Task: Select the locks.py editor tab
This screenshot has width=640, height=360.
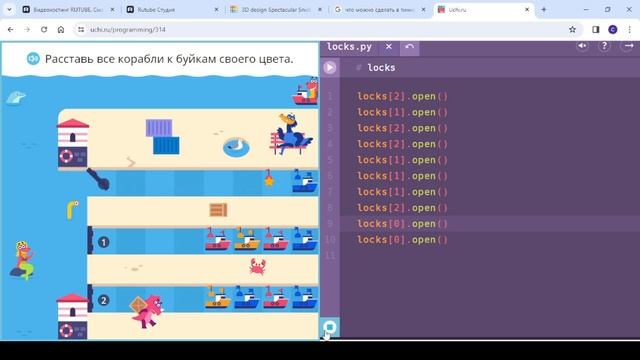Action: [x=349, y=47]
